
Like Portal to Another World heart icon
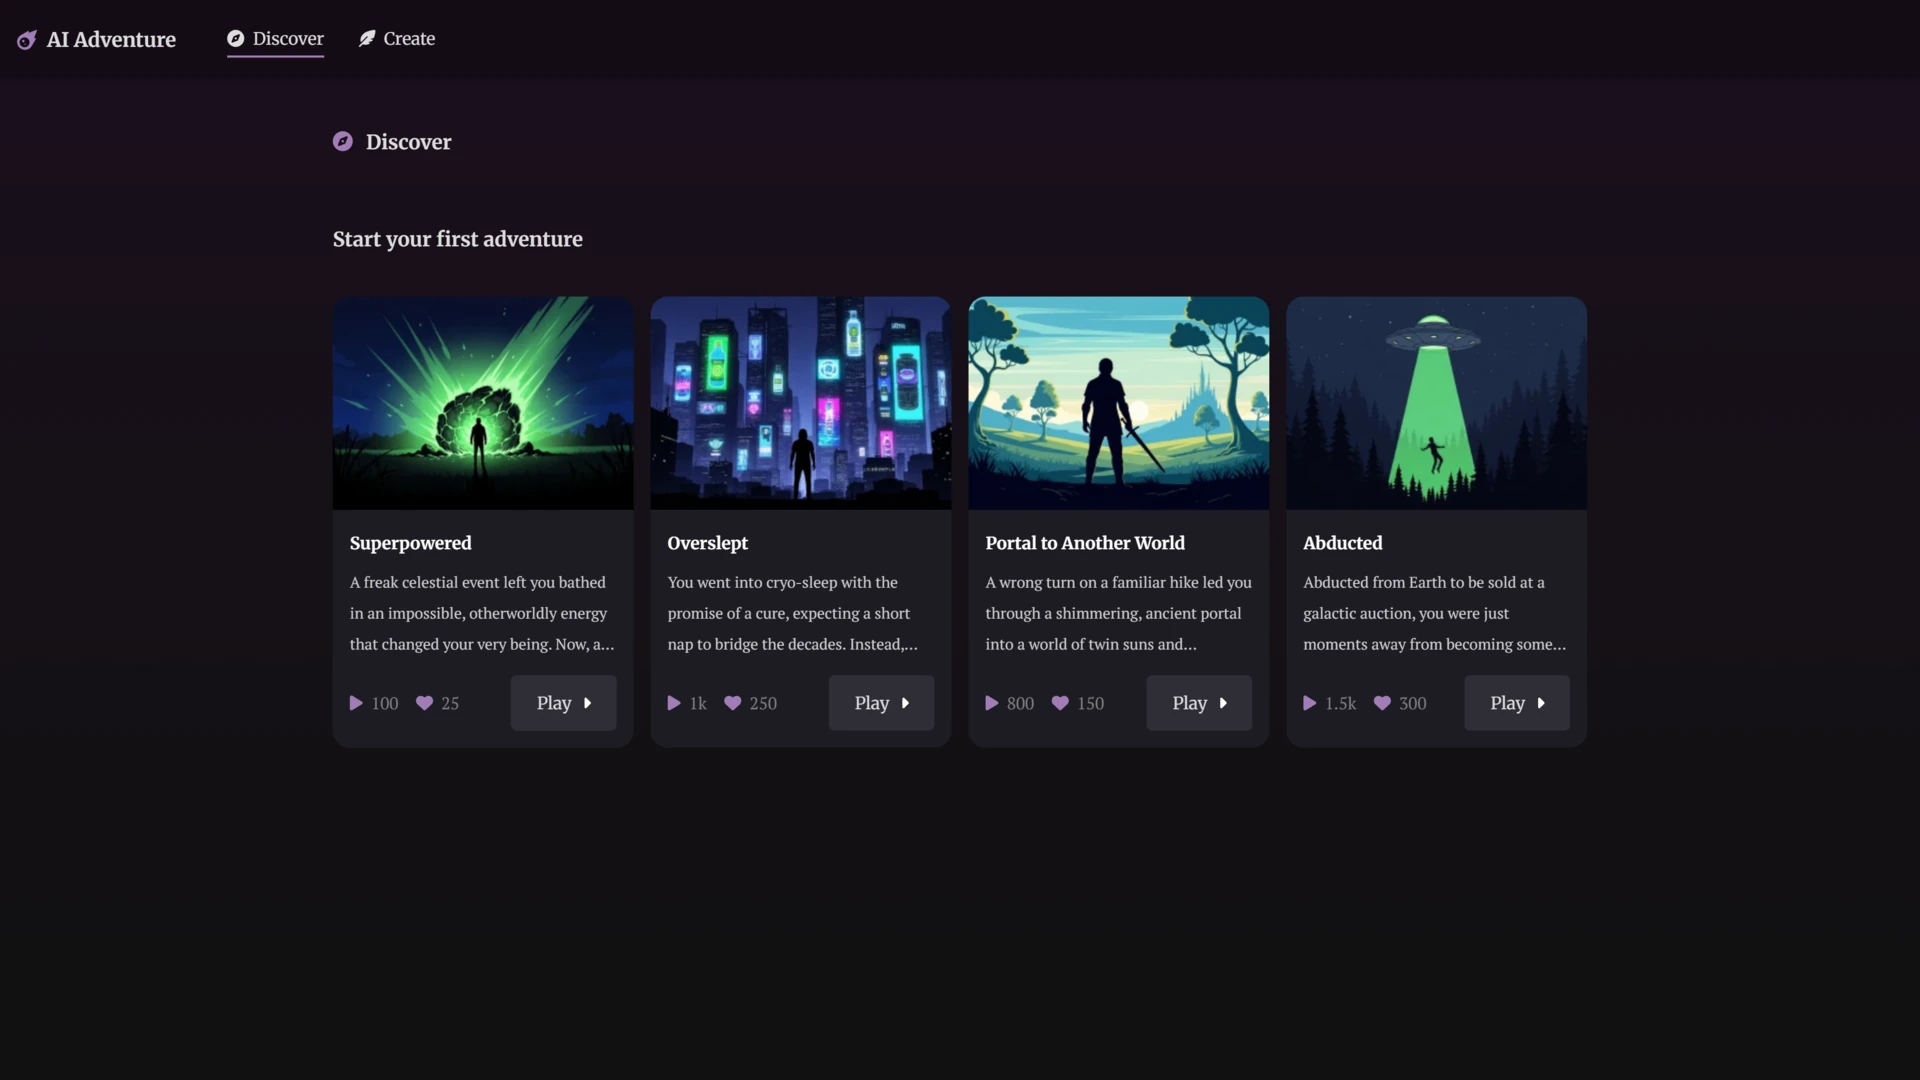pos(1061,704)
